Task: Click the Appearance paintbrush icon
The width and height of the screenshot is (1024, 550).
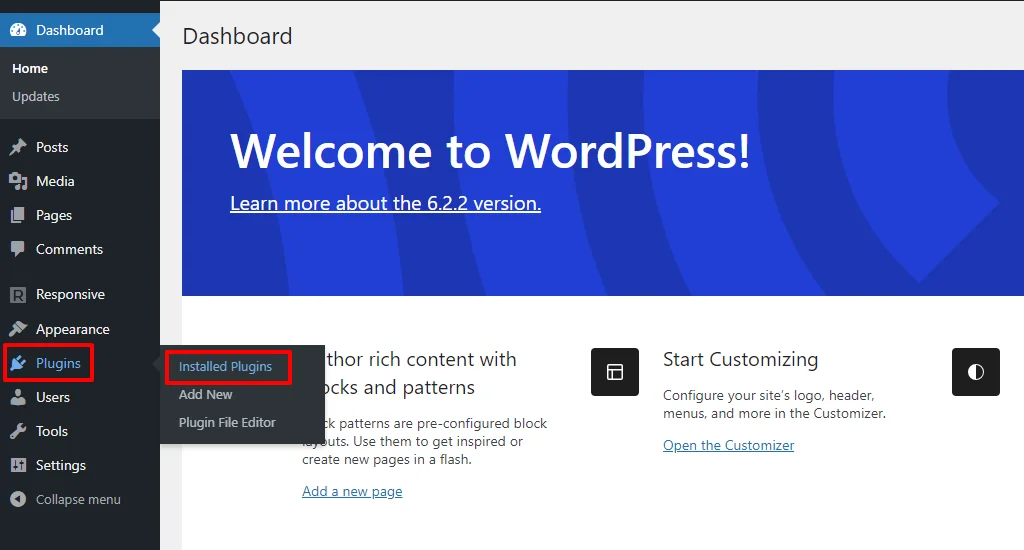Action: (x=18, y=329)
